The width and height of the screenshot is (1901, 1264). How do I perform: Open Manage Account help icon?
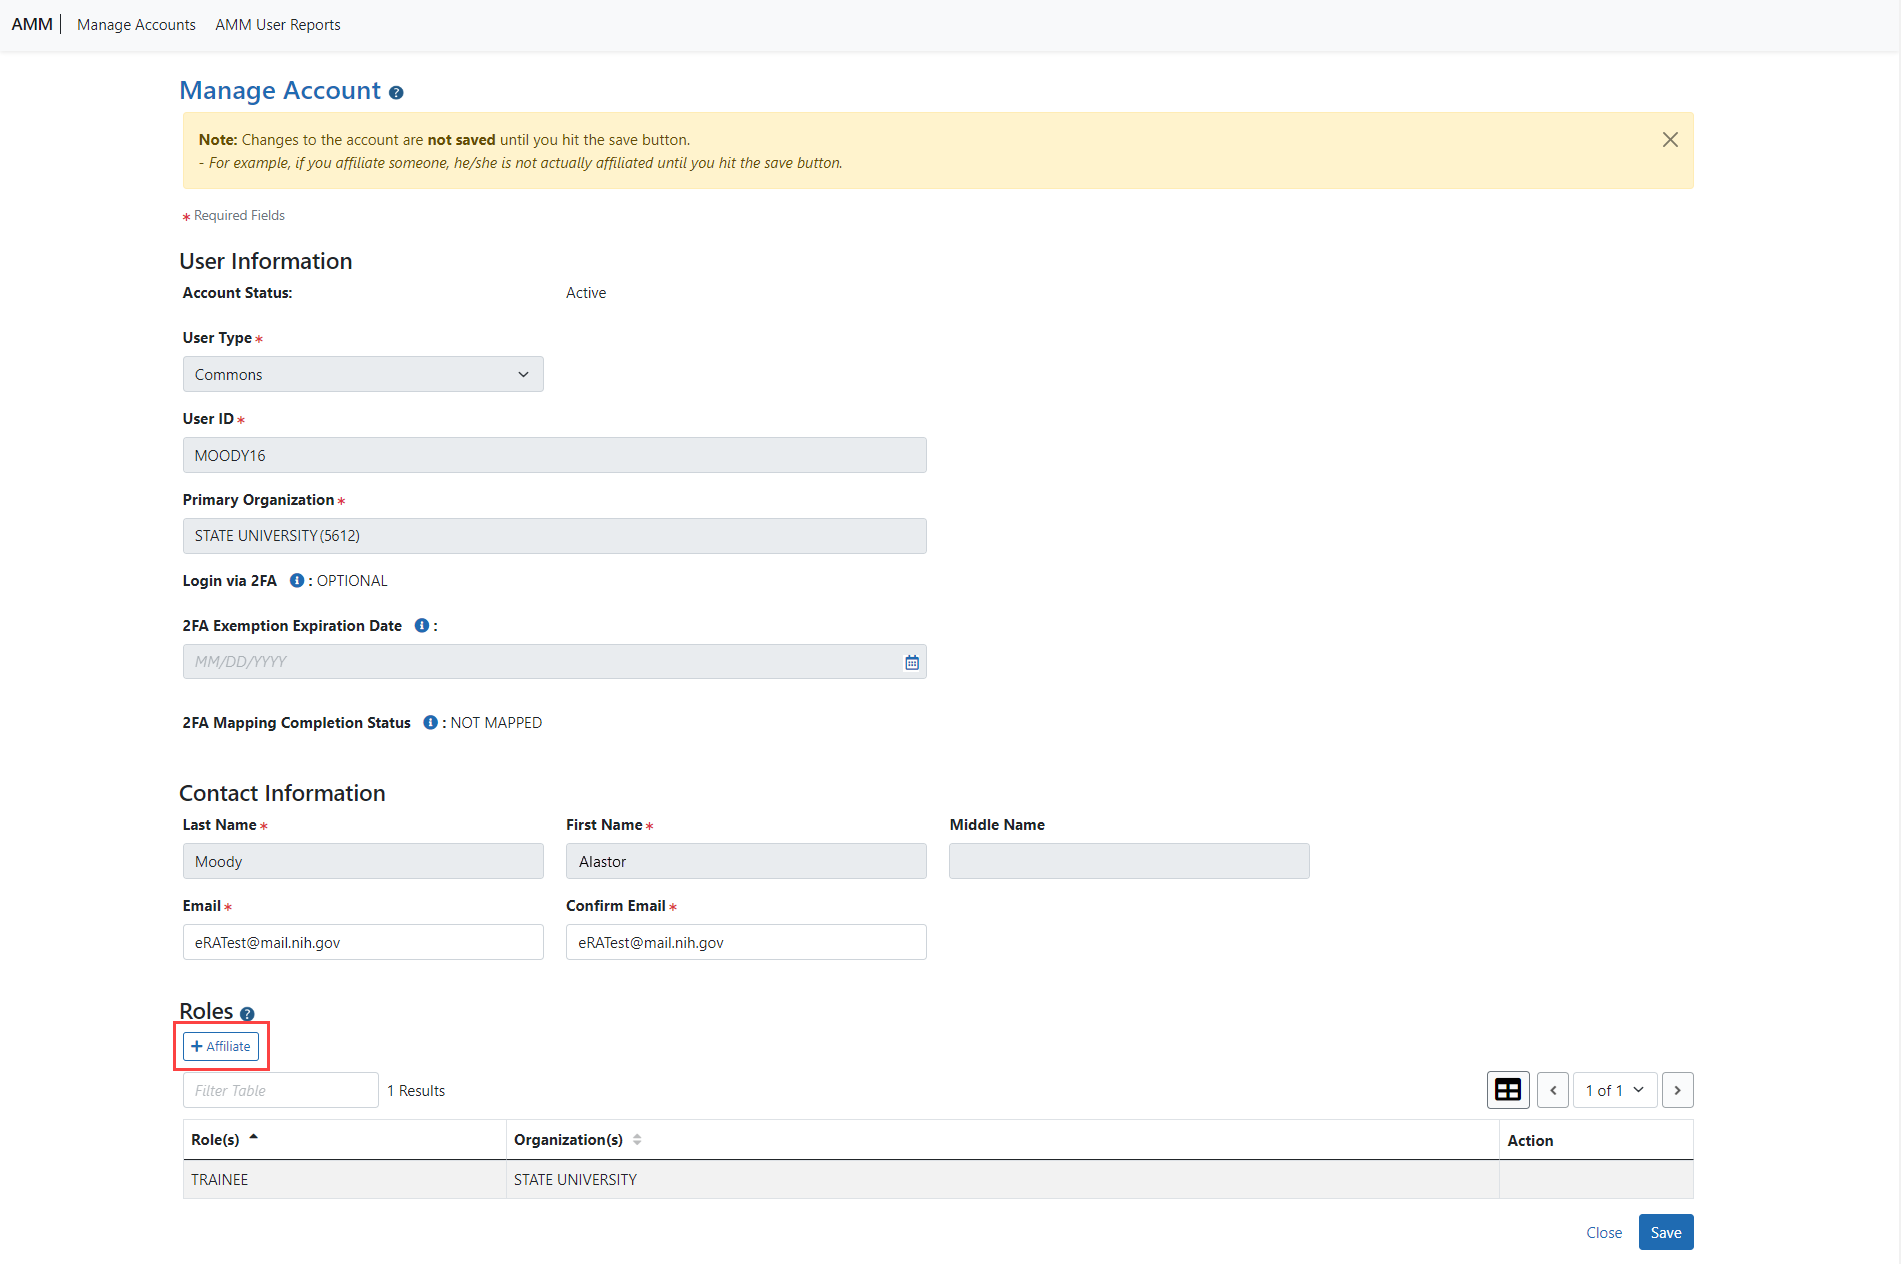point(396,93)
